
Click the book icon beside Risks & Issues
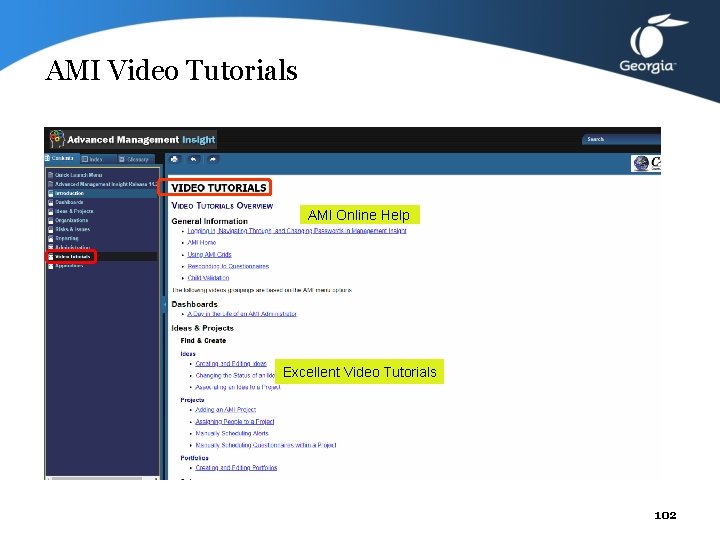[x=51, y=229]
